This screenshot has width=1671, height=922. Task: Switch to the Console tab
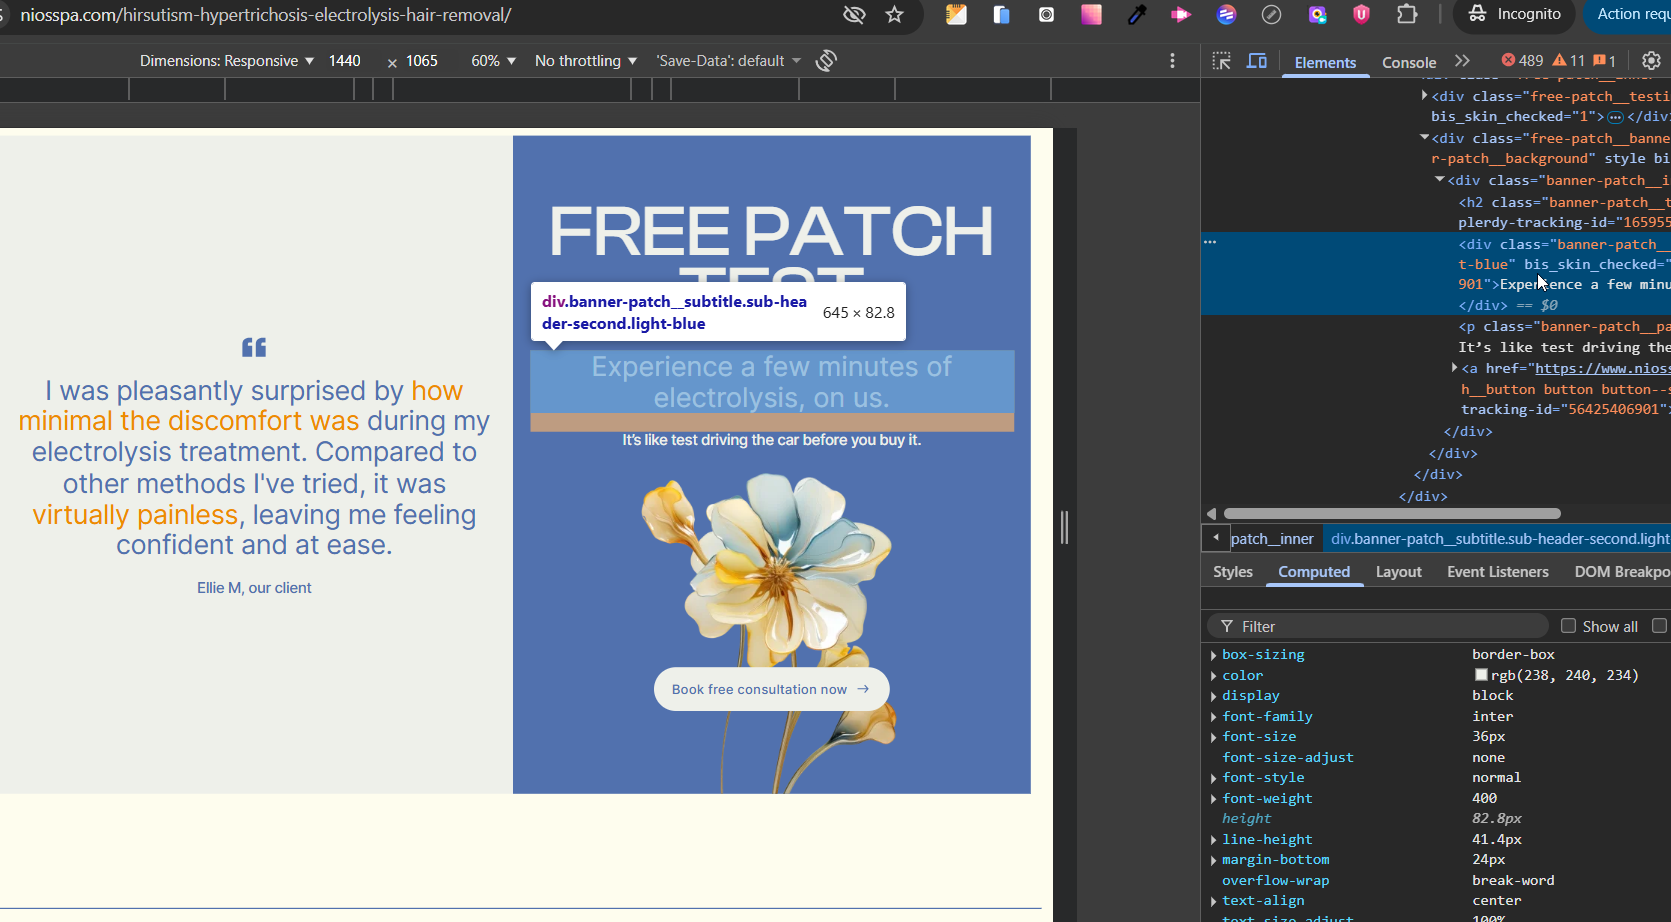[1408, 62]
